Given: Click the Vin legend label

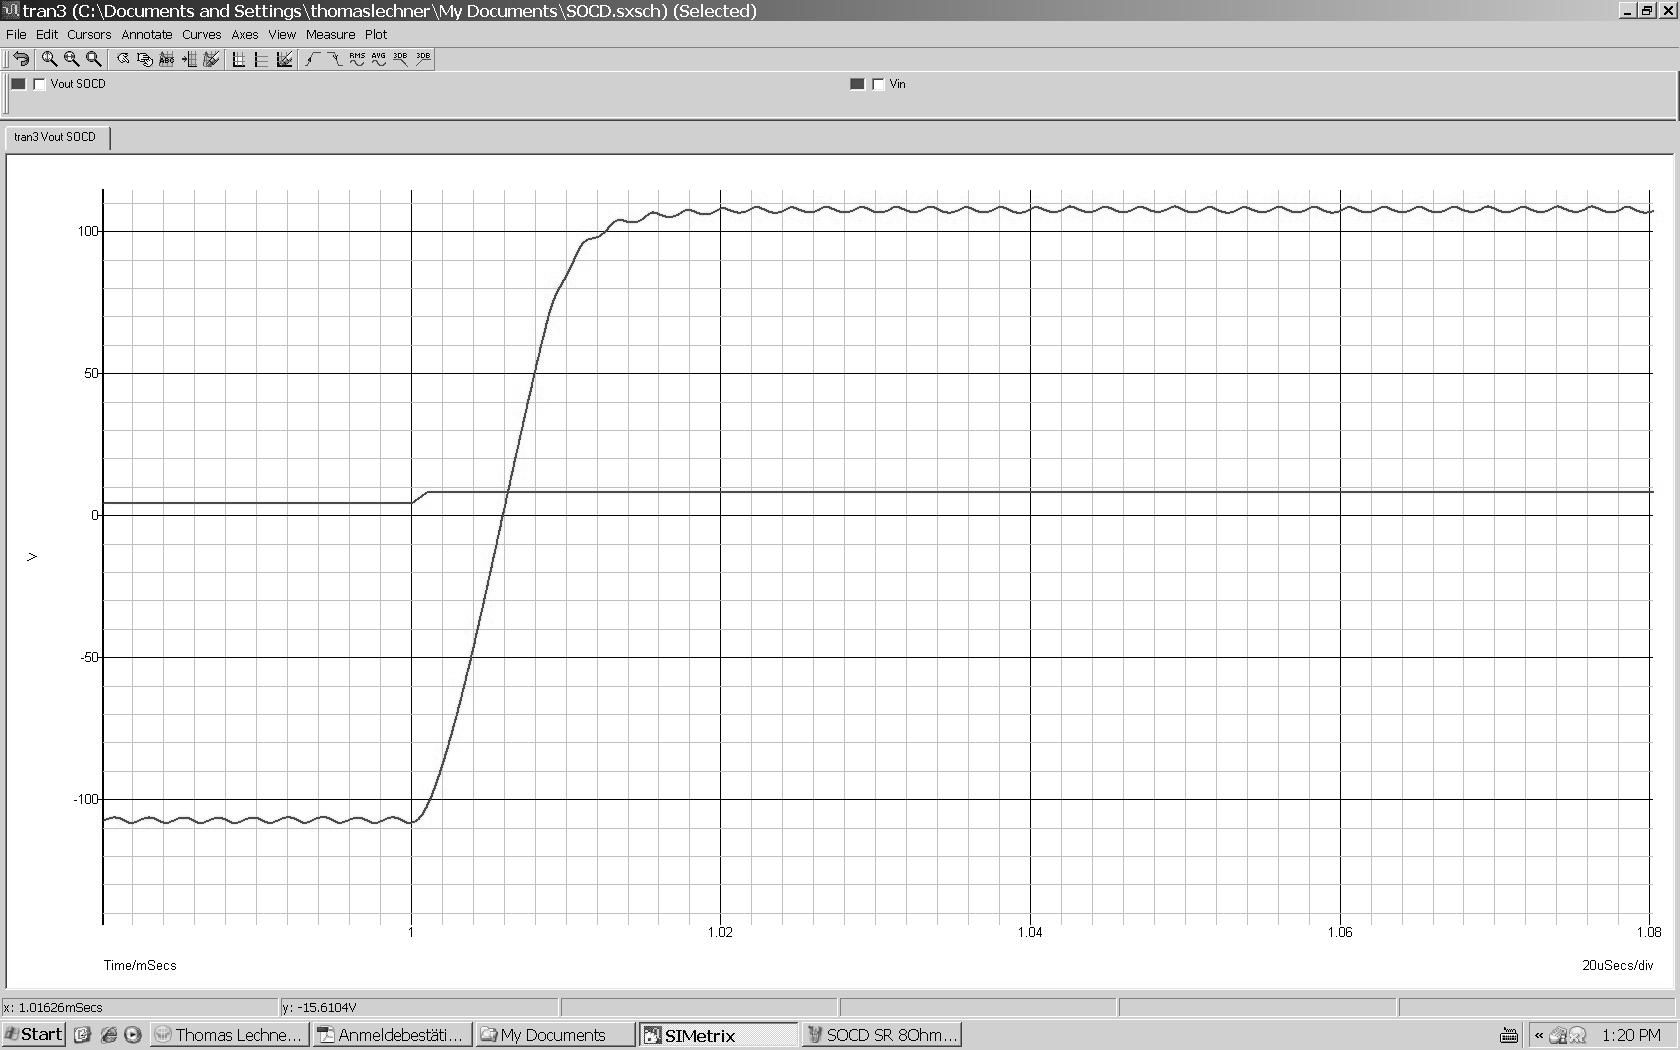Looking at the screenshot, I should click(898, 84).
